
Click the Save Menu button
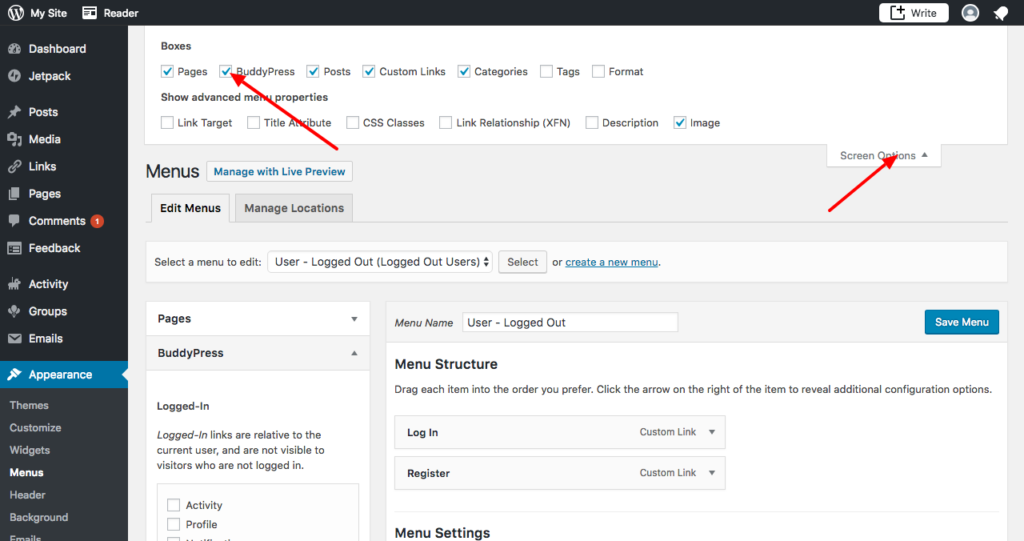(x=961, y=322)
